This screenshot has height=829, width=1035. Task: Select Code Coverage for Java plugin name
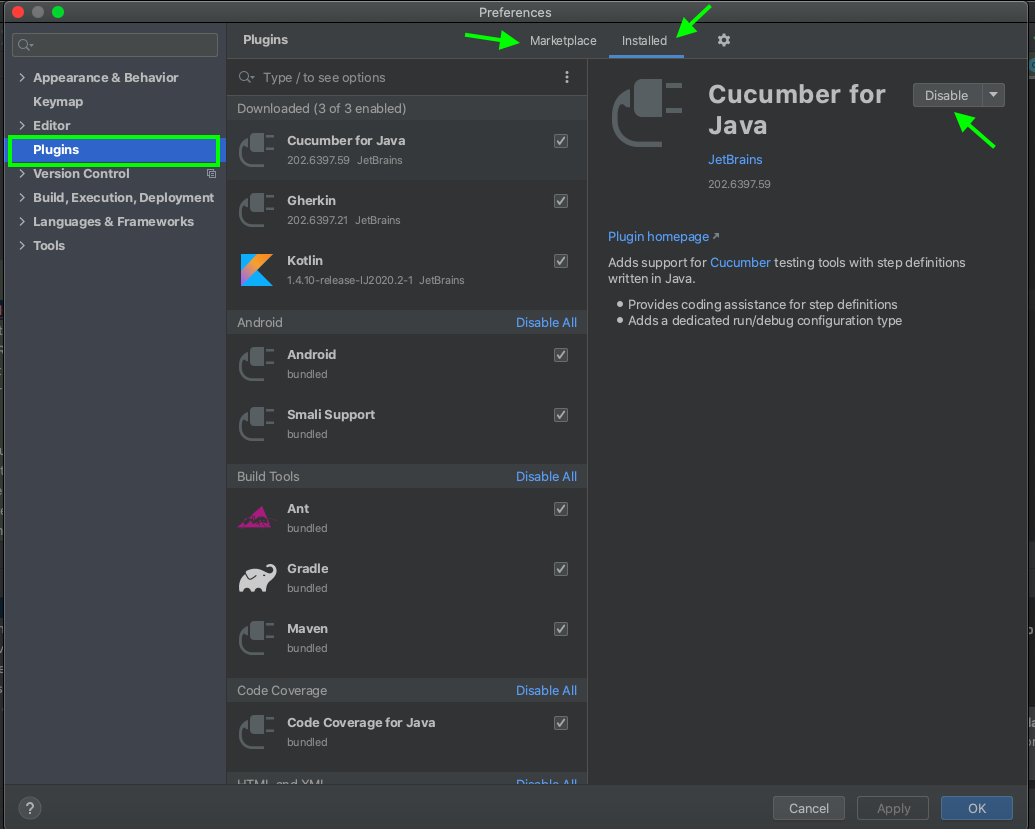361,723
